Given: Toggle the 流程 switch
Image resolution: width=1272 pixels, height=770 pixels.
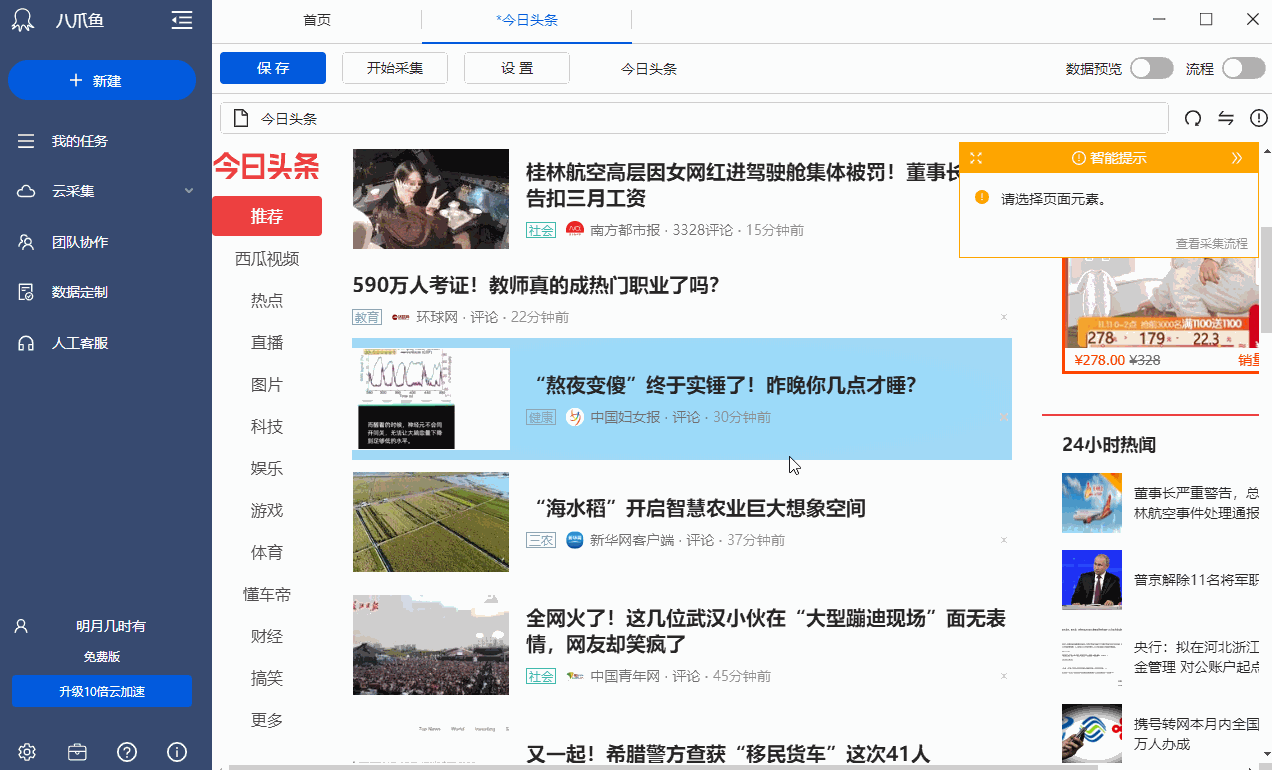Looking at the screenshot, I should point(1244,68).
